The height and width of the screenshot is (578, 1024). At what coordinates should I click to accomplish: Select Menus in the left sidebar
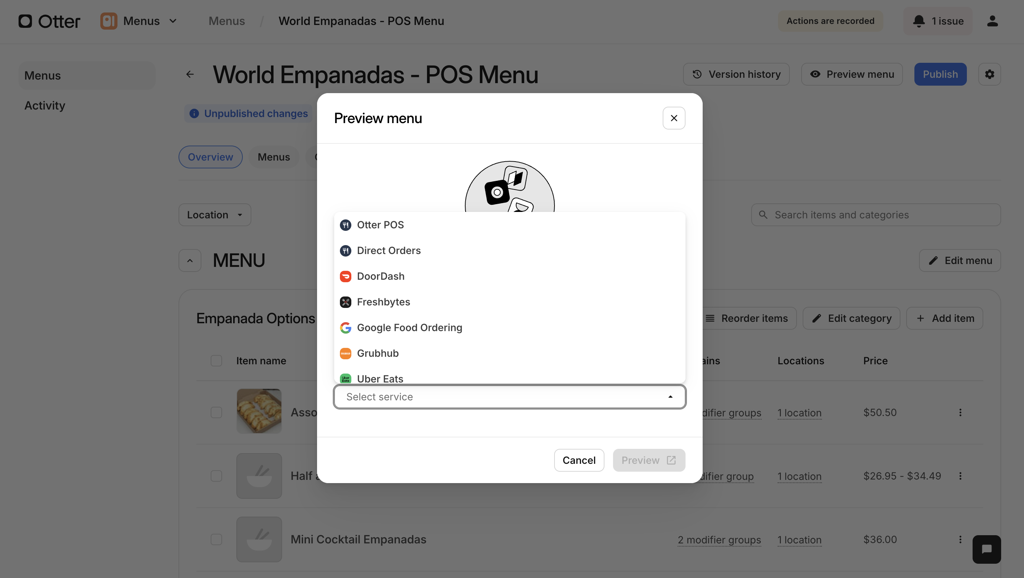pyautogui.click(x=86, y=76)
